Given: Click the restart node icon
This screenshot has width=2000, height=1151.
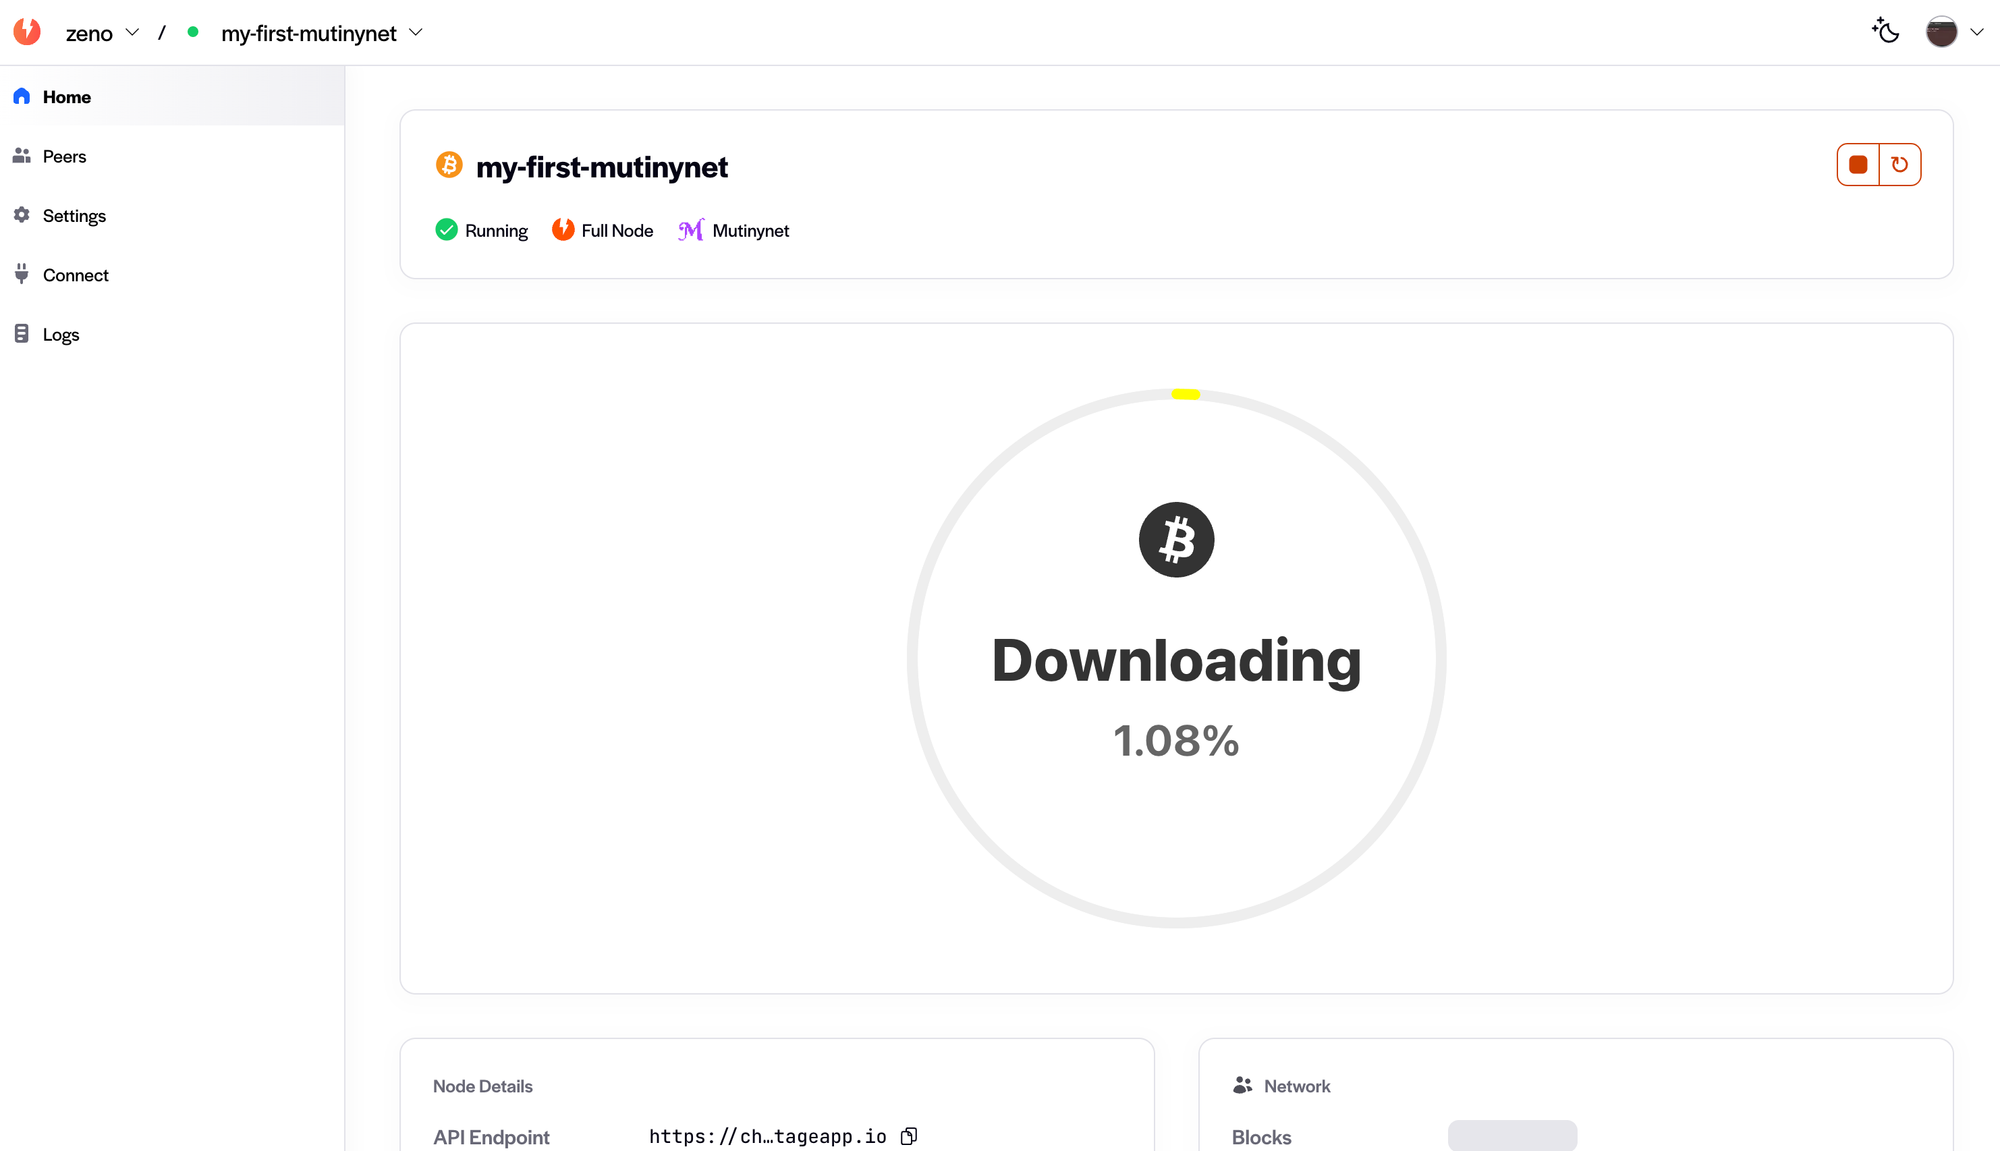Looking at the screenshot, I should 1900,165.
